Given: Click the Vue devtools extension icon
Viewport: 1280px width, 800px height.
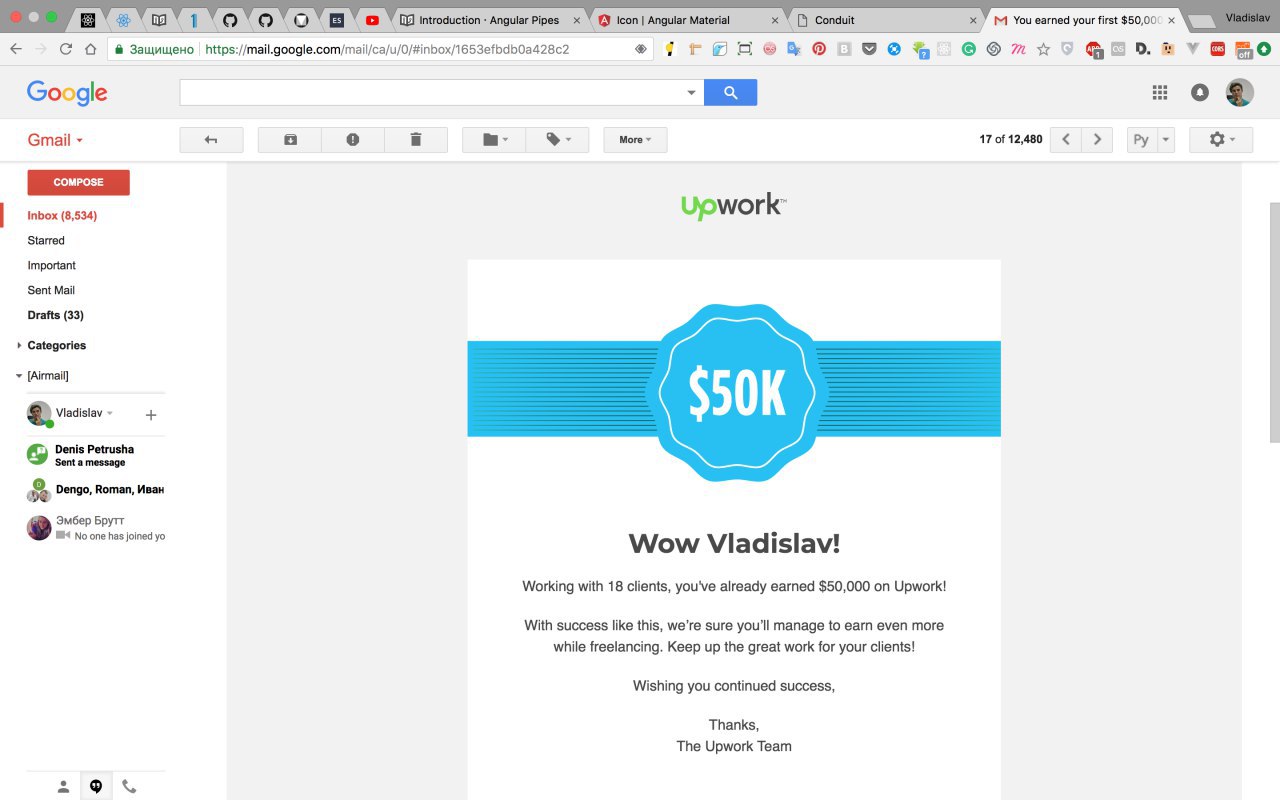Looking at the screenshot, I should (1193, 49).
